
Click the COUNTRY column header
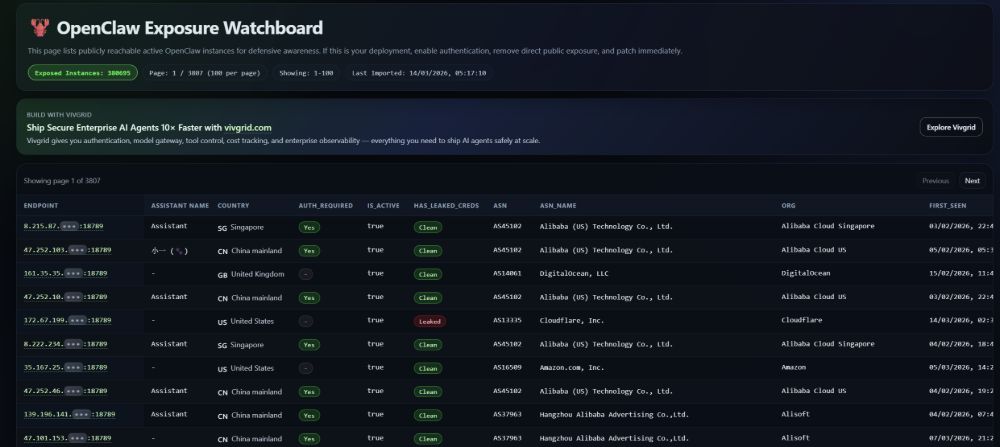[233, 205]
